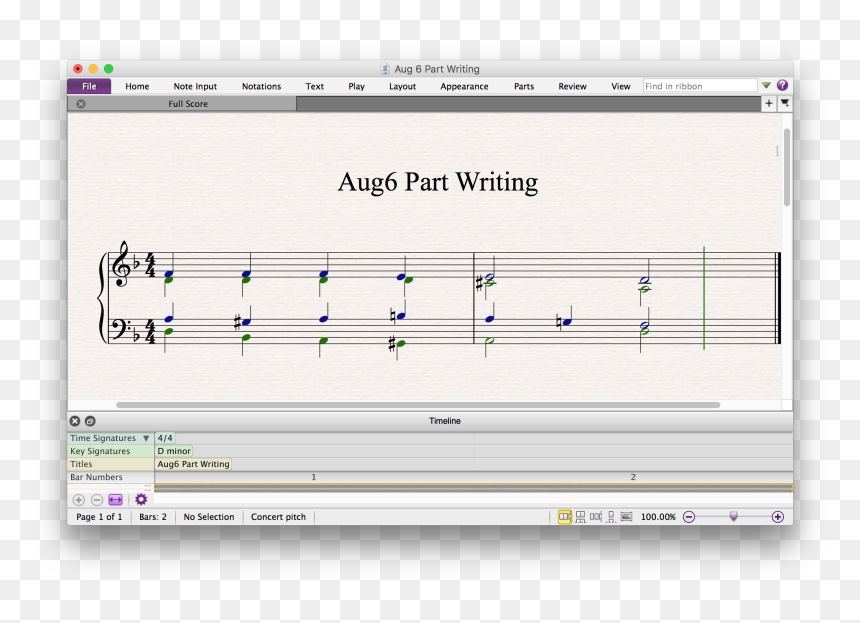
Task: Select single pages vertically view icon
Action: pos(611,517)
